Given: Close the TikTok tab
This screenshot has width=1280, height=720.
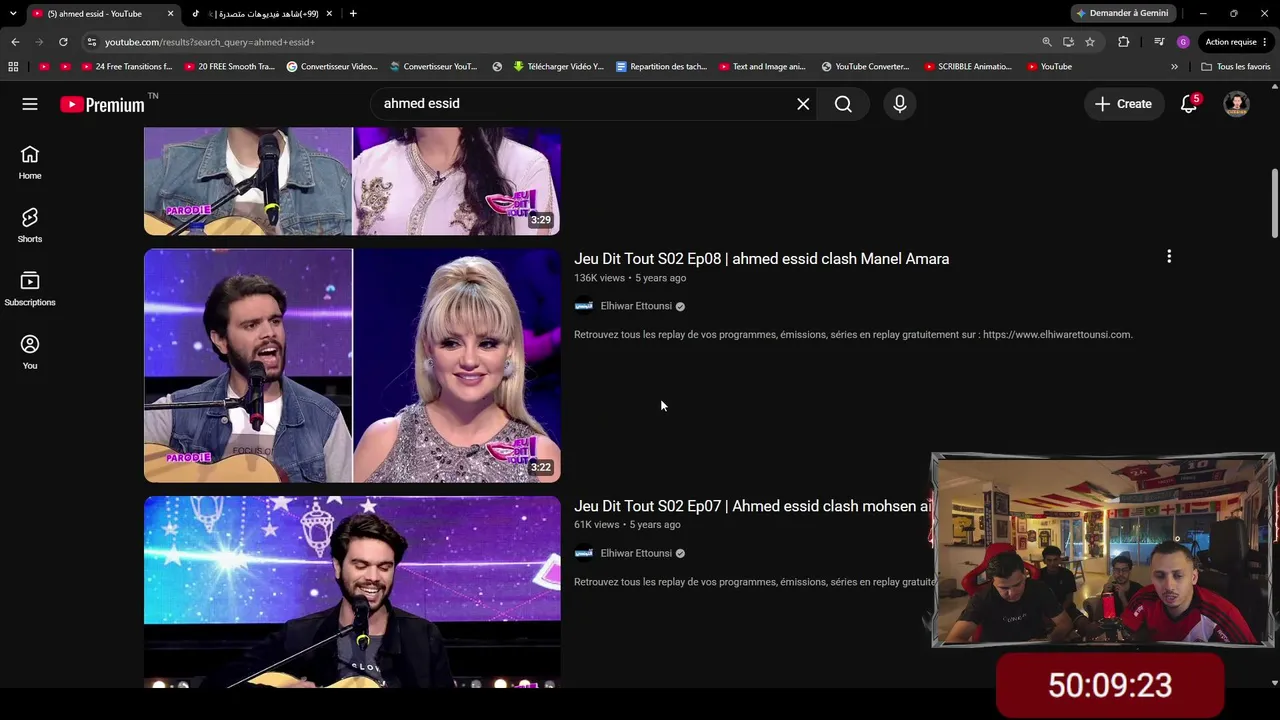Looking at the screenshot, I should click(329, 14).
